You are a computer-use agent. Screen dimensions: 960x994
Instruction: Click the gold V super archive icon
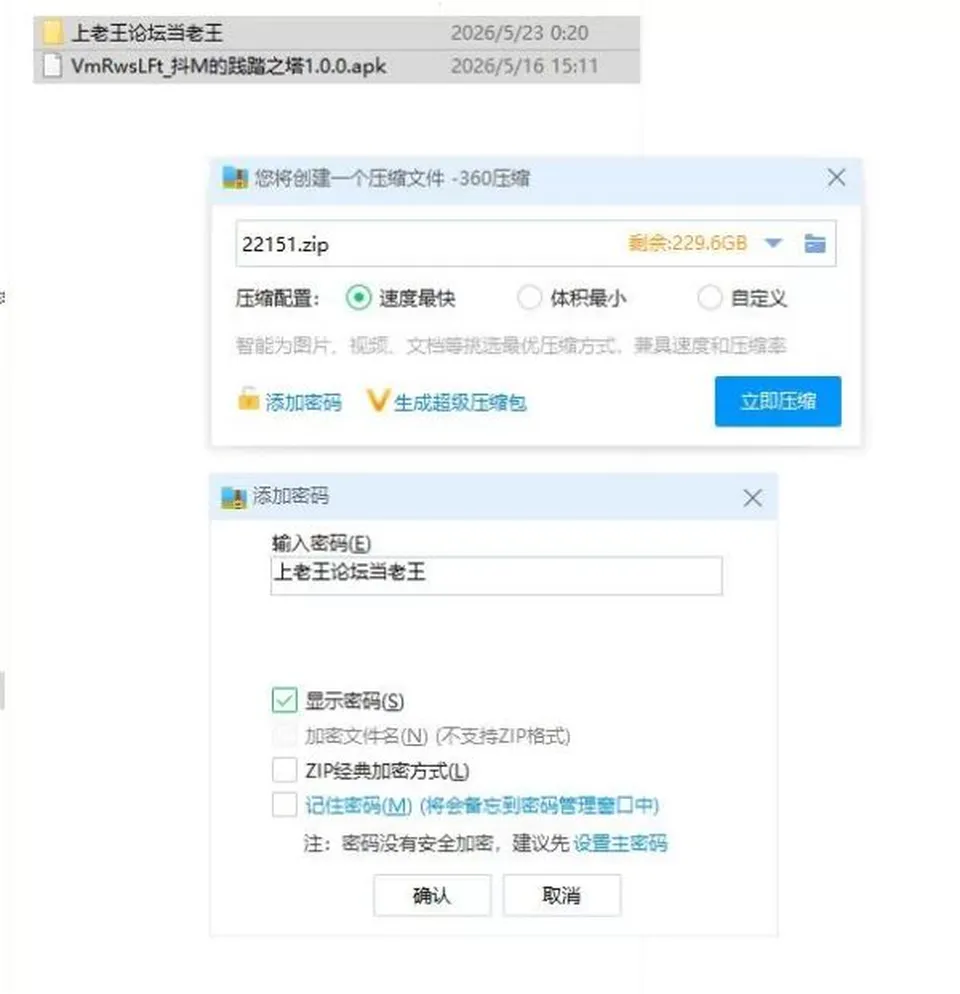(x=377, y=401)
